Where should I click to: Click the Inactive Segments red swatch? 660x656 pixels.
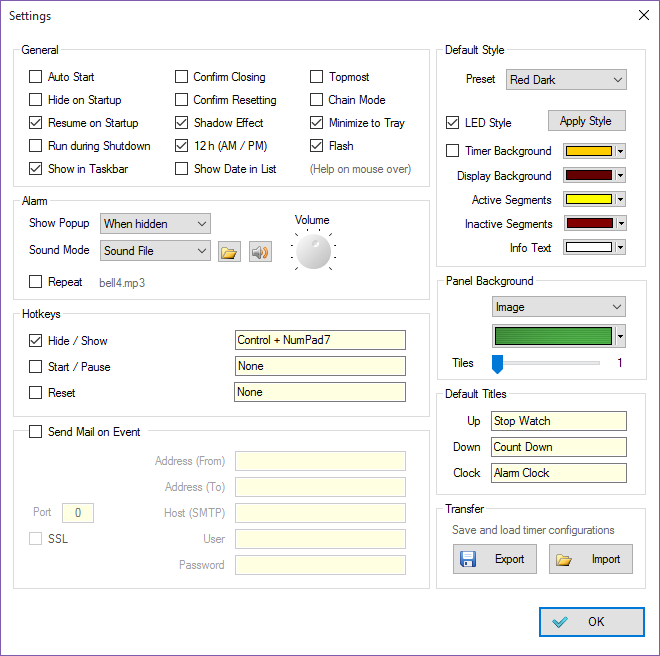[590, 223]
